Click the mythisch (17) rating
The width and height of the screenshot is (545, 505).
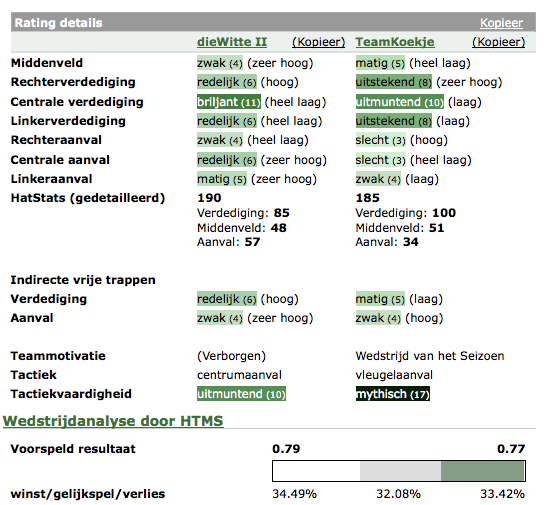393,394
